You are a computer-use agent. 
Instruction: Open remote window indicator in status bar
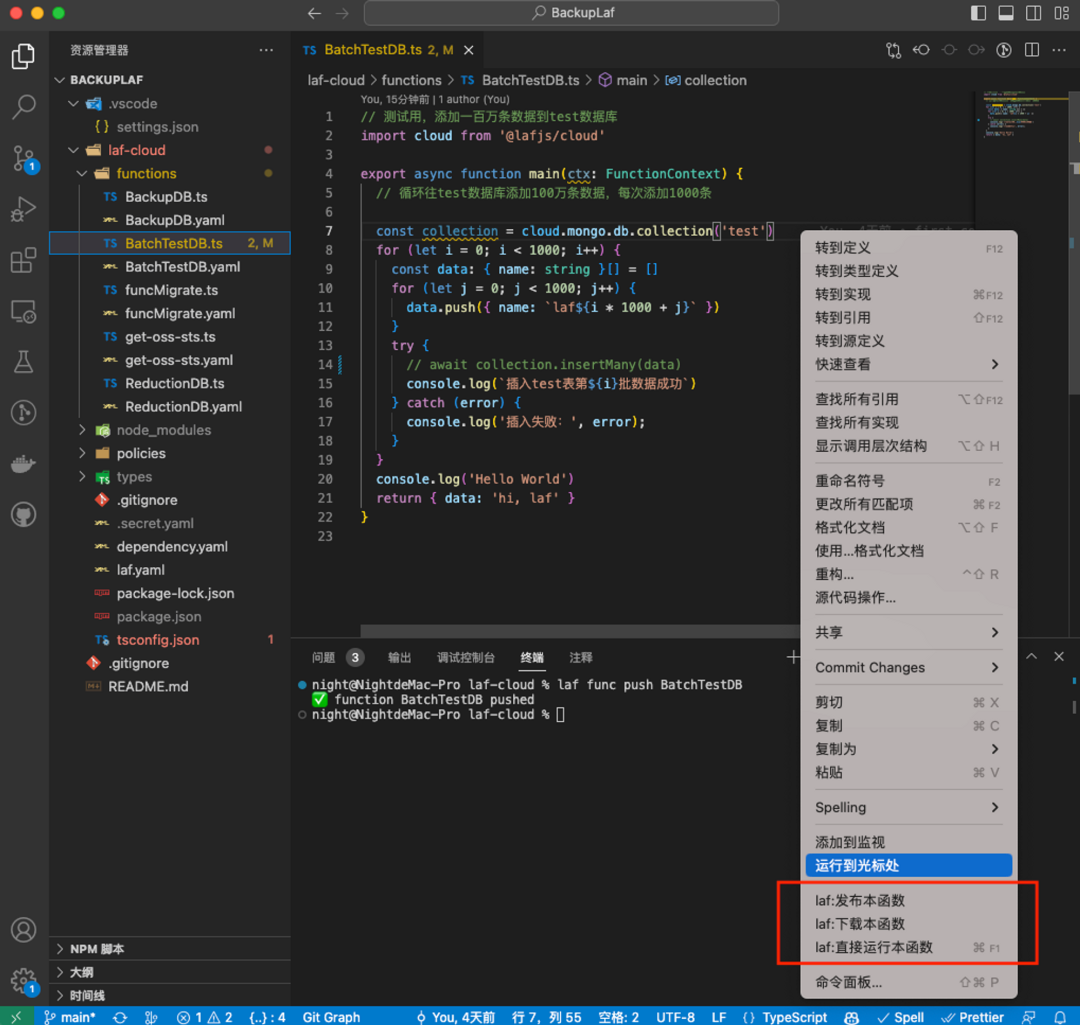pyautogui.click(x=17, y=1017)
